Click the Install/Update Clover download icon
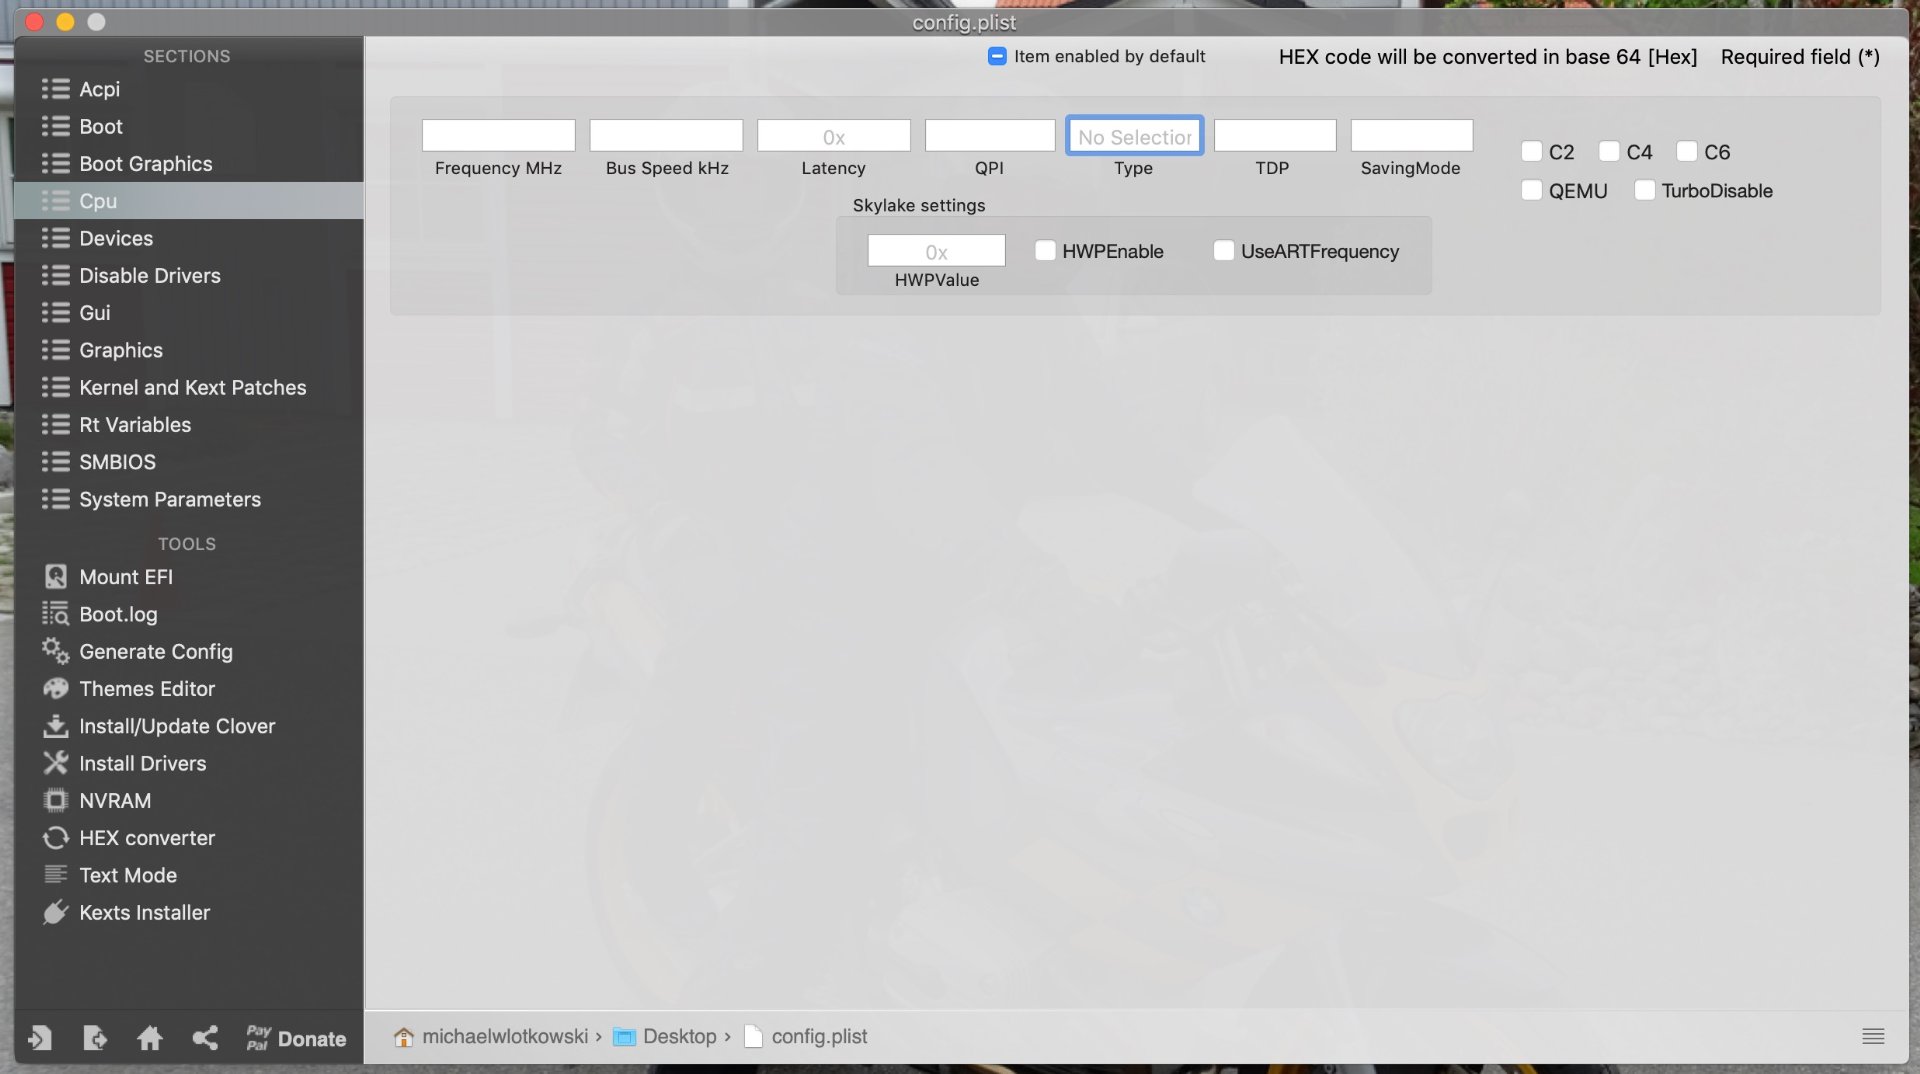 pyautogui.click(x=56, y=726)
